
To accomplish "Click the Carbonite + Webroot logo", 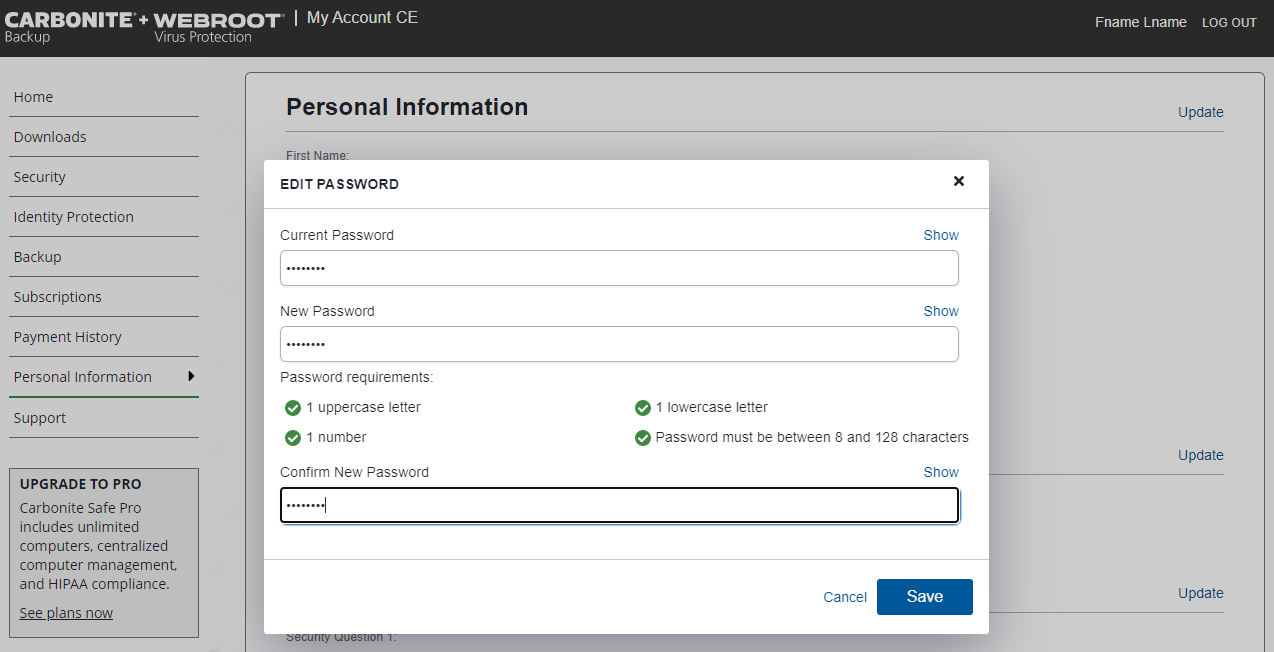I will pyautogui.click(x=144, y=27).
